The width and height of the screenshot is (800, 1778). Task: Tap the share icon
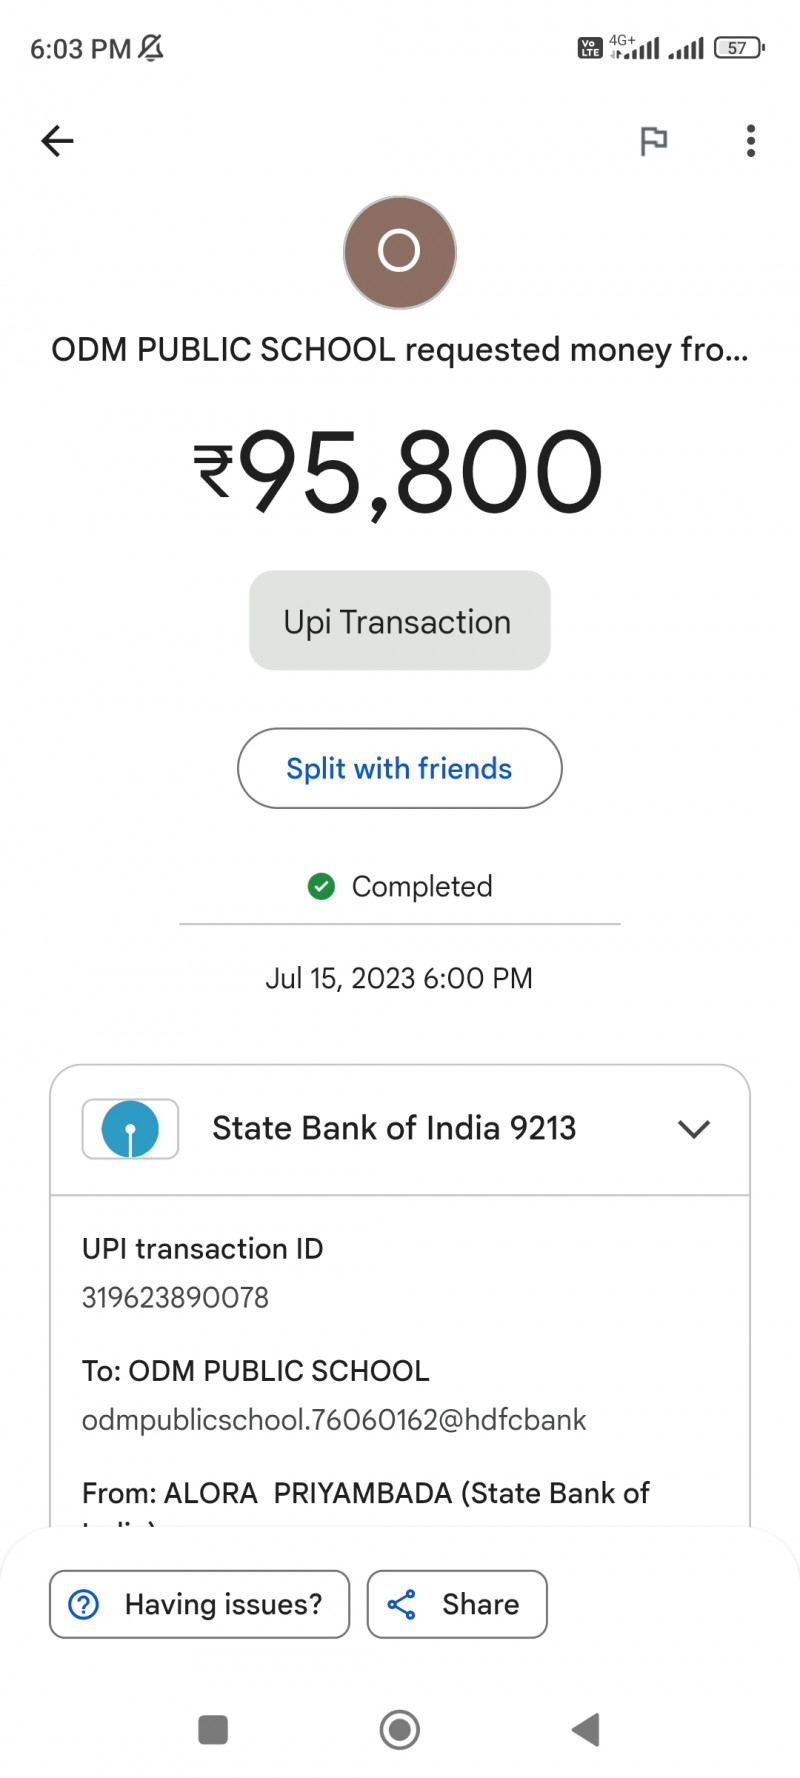402,1604
